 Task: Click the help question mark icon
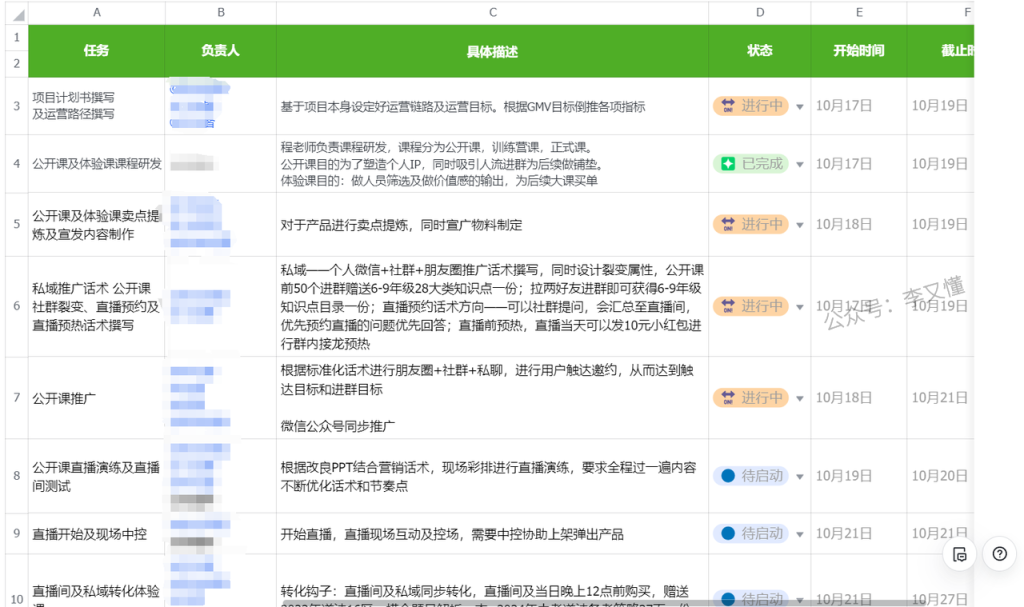(x=999, y=554)
